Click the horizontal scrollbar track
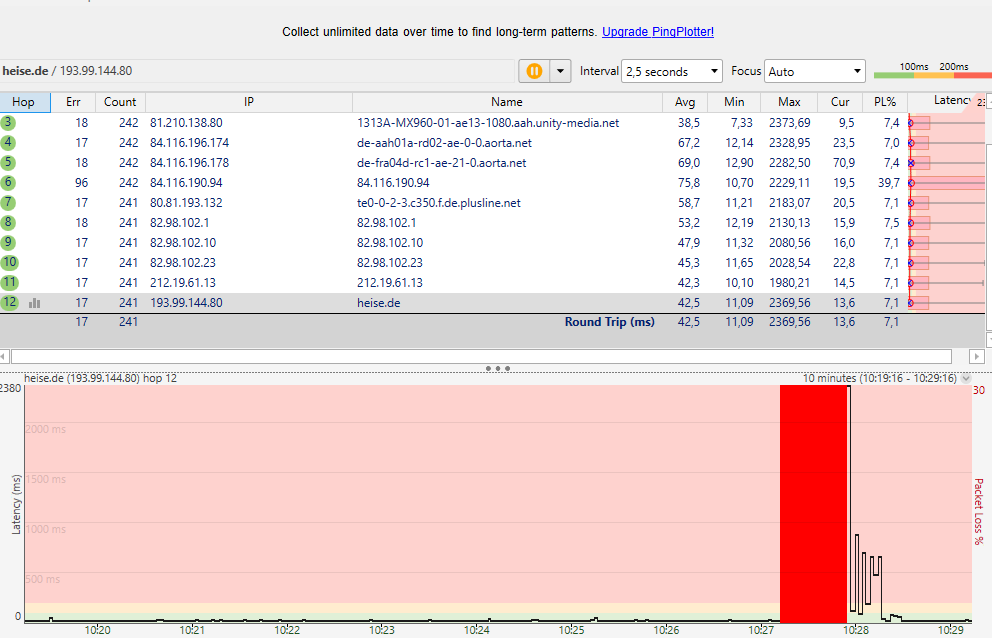Viewport: 992px width, 638px height. [481, 356]
